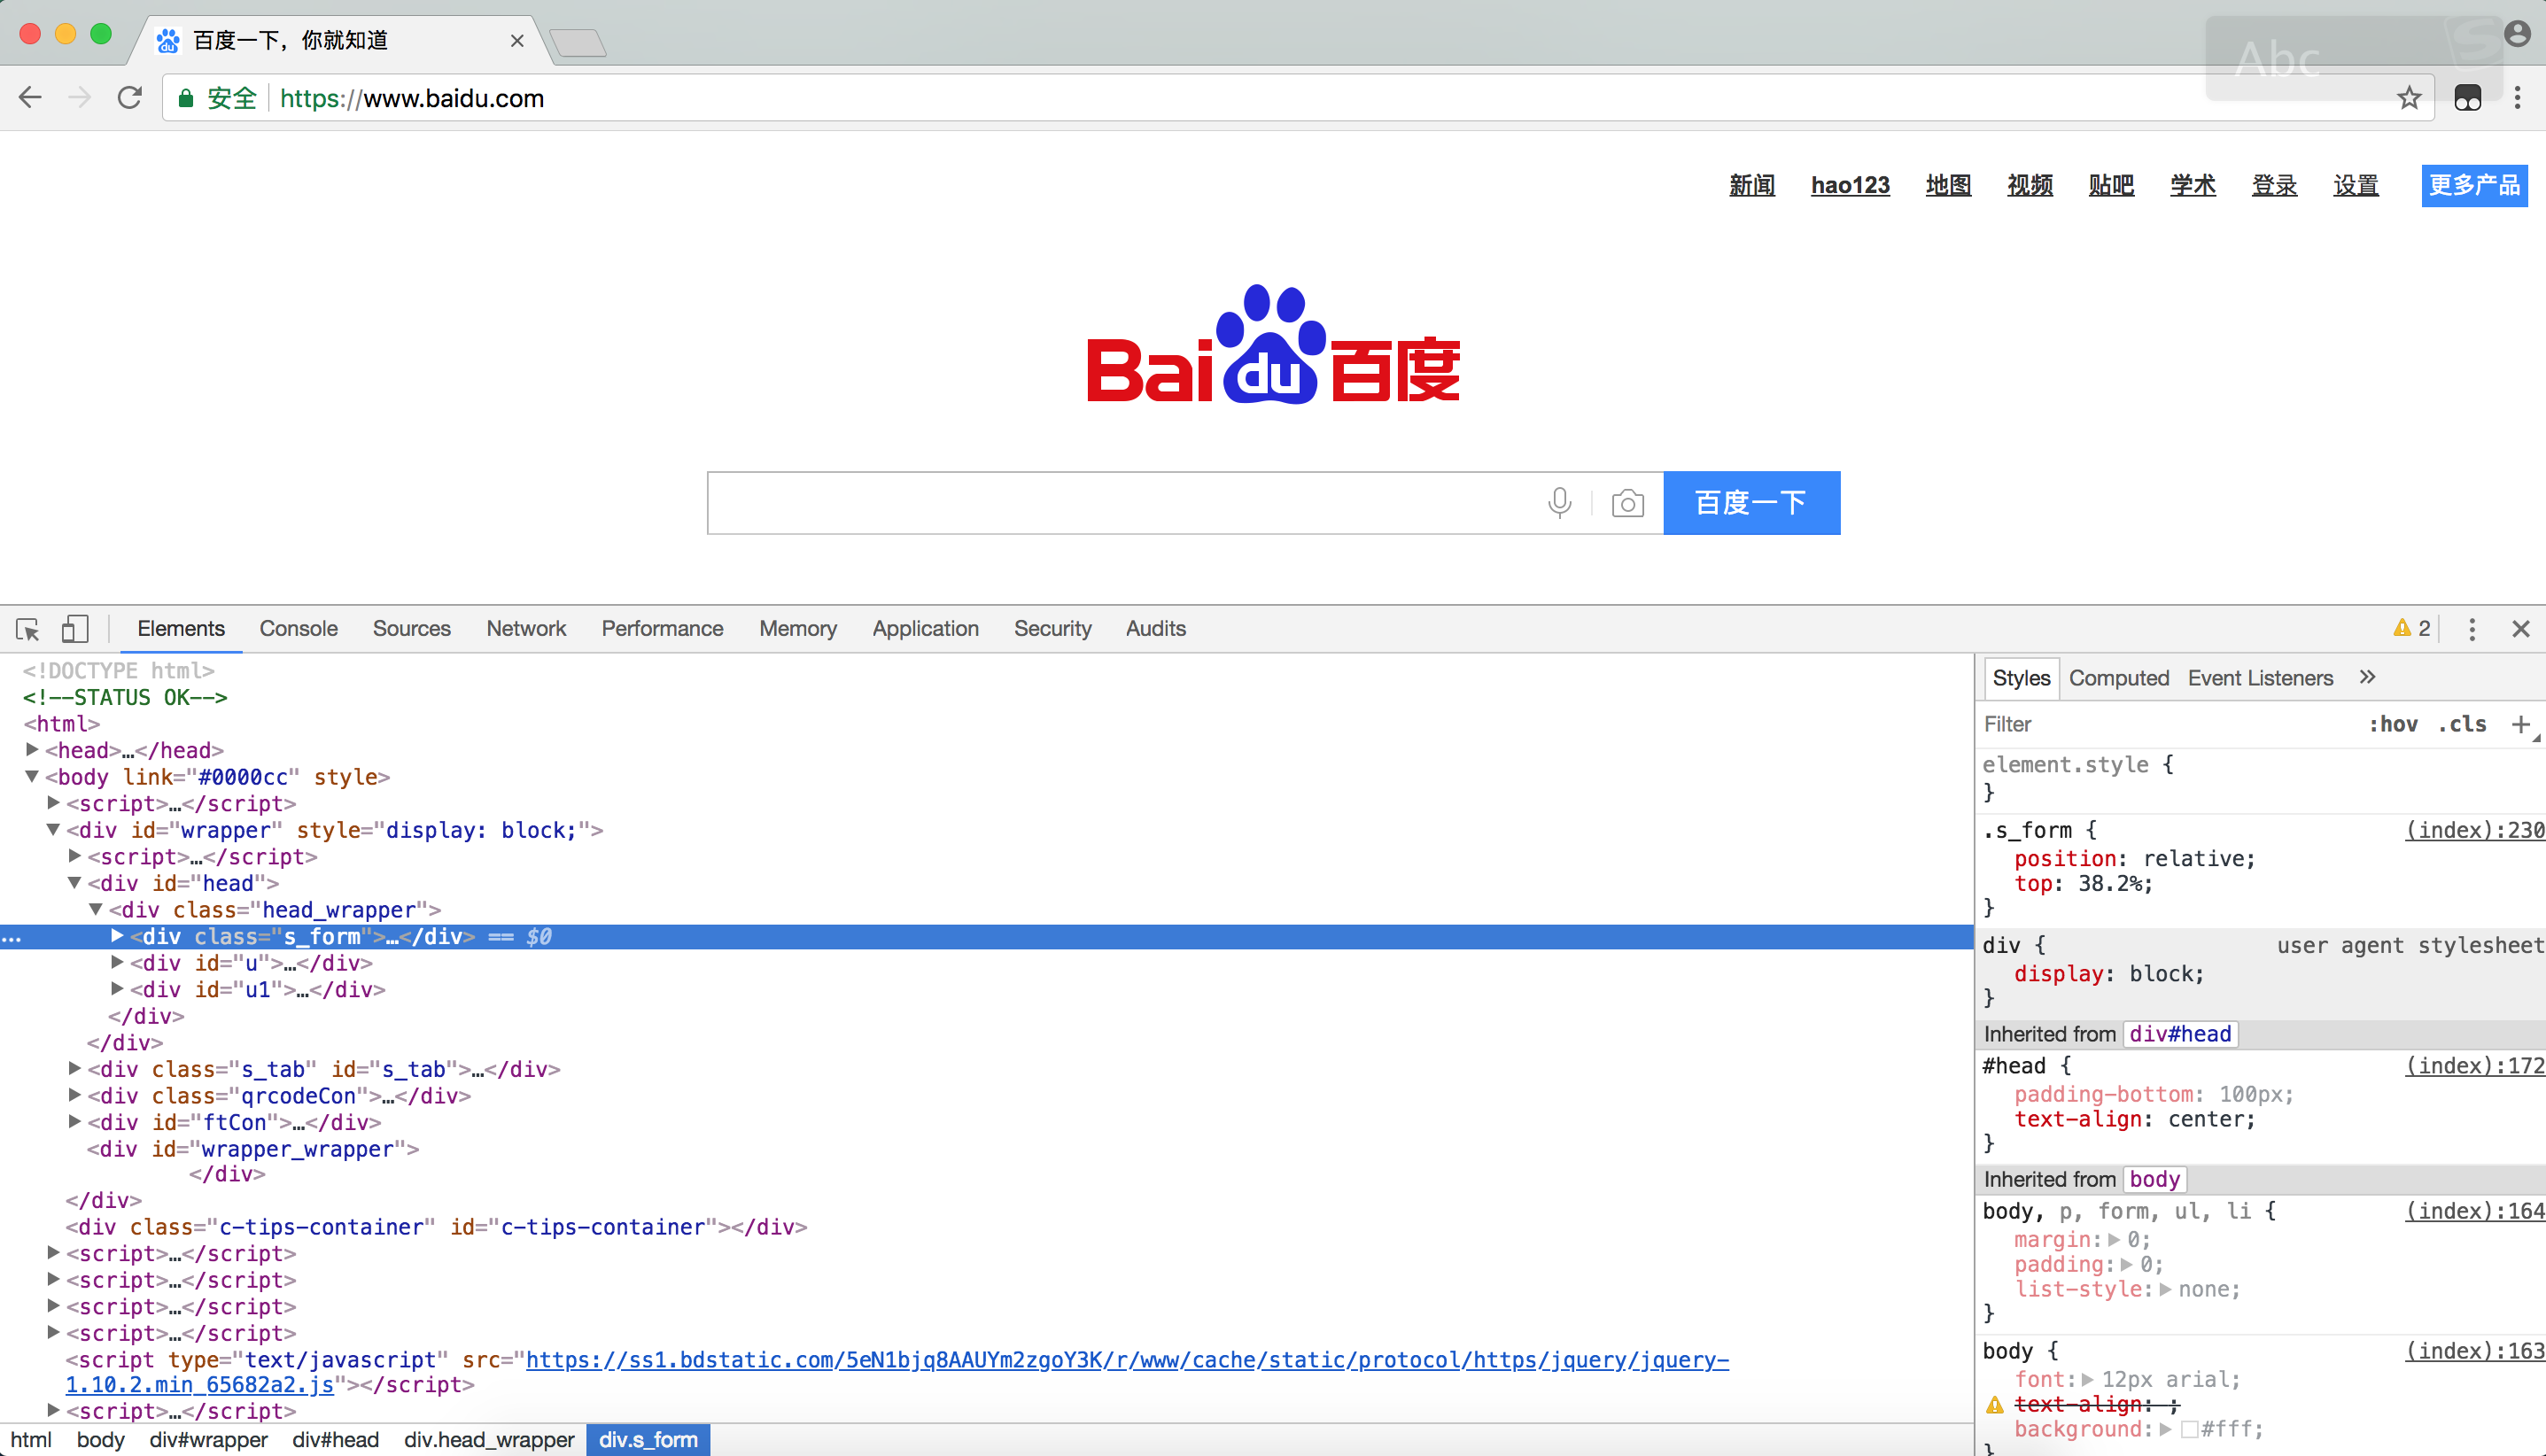Toggle the .cls class editor

2462,724
